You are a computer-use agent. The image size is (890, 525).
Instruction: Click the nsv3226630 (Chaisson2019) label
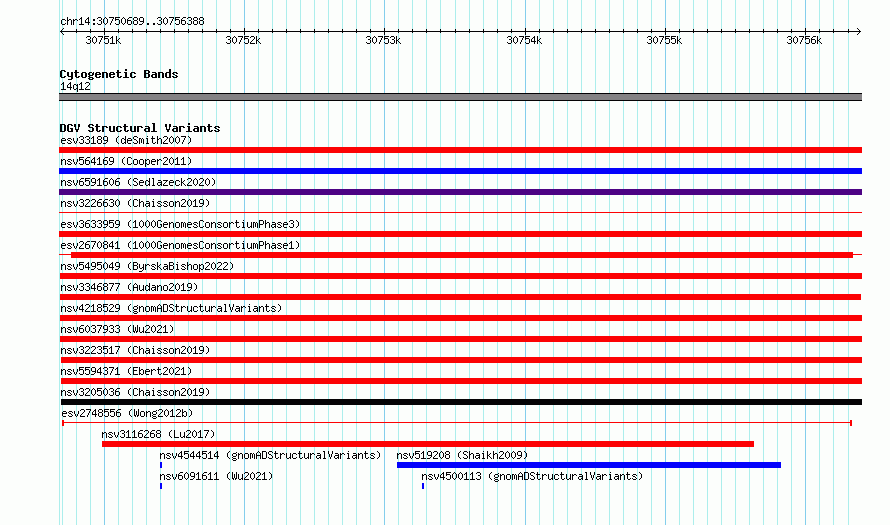[x=135, y=203]
